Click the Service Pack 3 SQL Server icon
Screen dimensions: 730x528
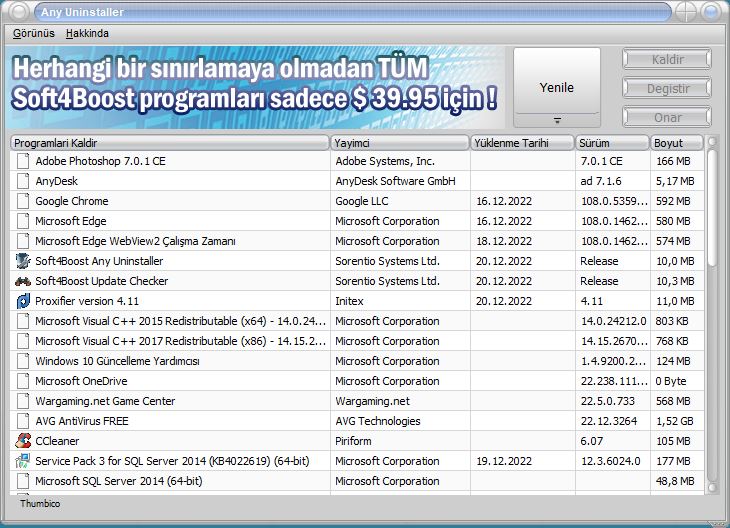(23, 461)
